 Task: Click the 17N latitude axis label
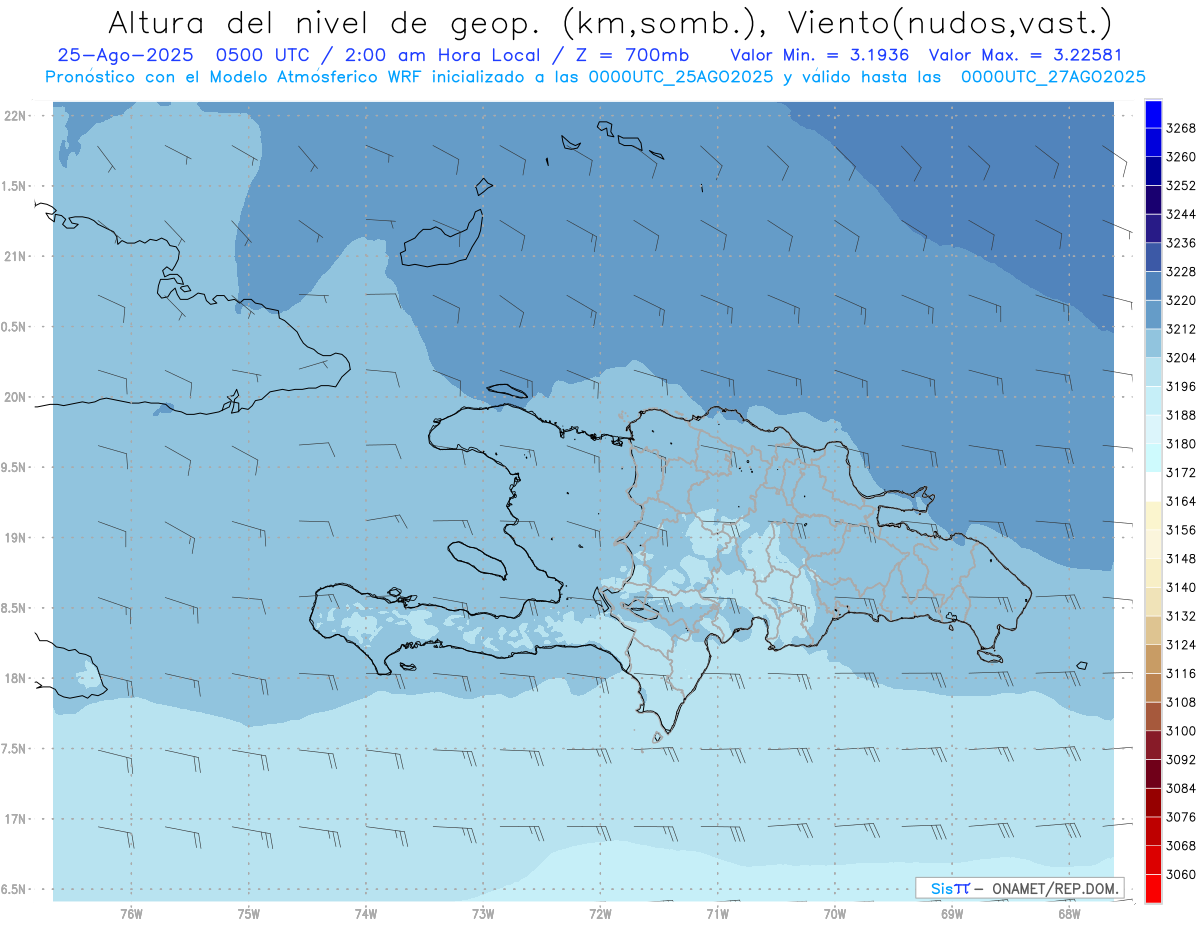(x=14, y=819)
